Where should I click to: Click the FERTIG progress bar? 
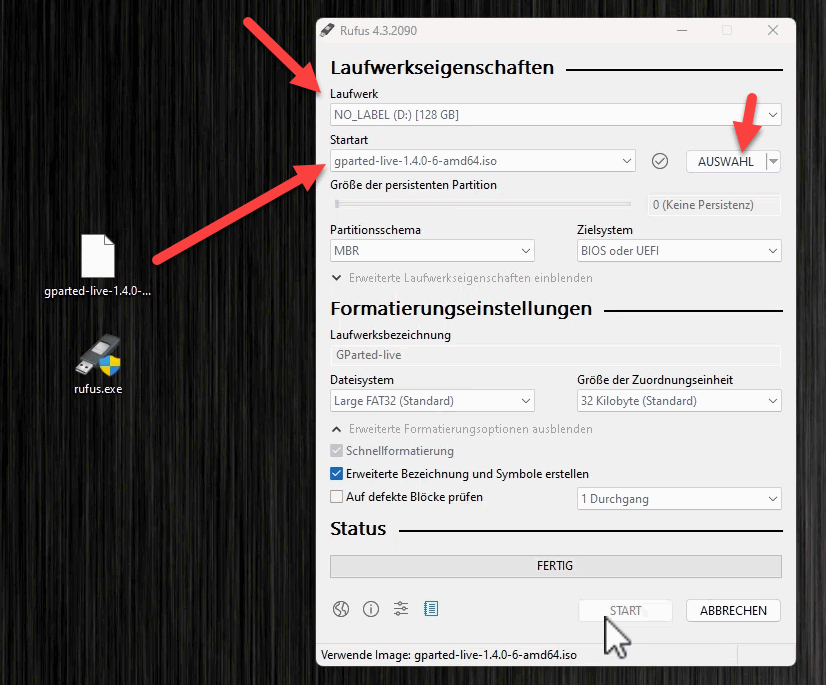point(555,566)
